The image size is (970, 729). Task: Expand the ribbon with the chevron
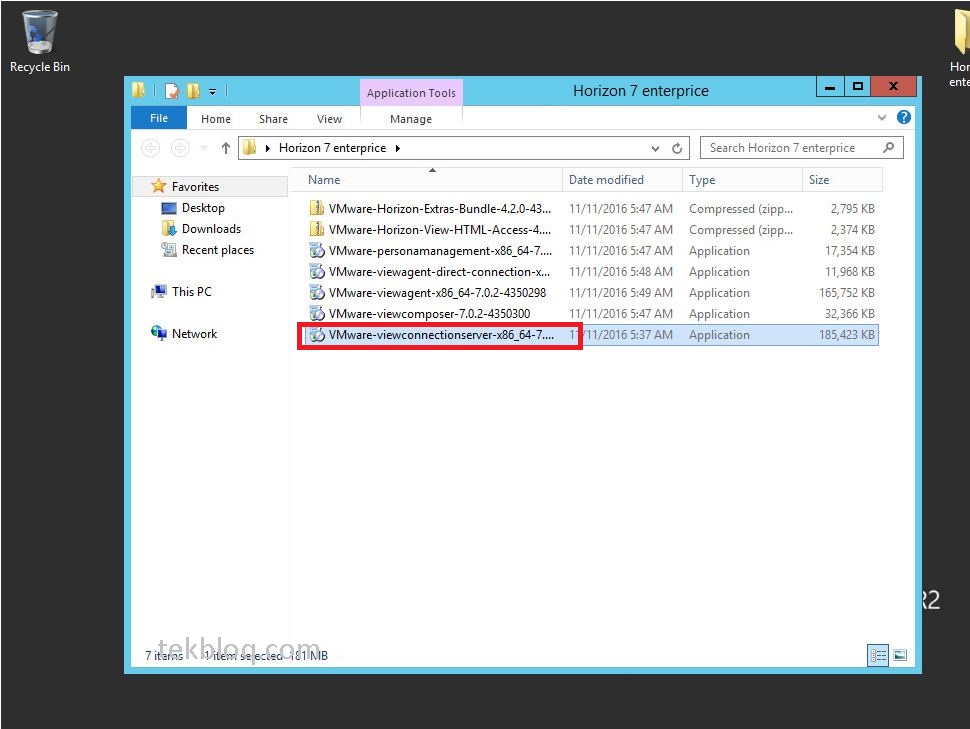[882, 117]
